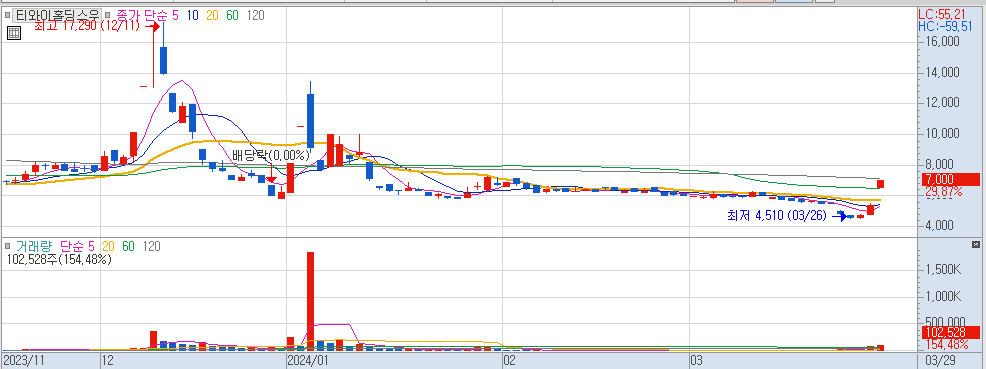The width and height of the screenshot is (986, 369).
Task: Click the 배당락(0,00%) ex-dividend marker
Action: tap(270, 155)
